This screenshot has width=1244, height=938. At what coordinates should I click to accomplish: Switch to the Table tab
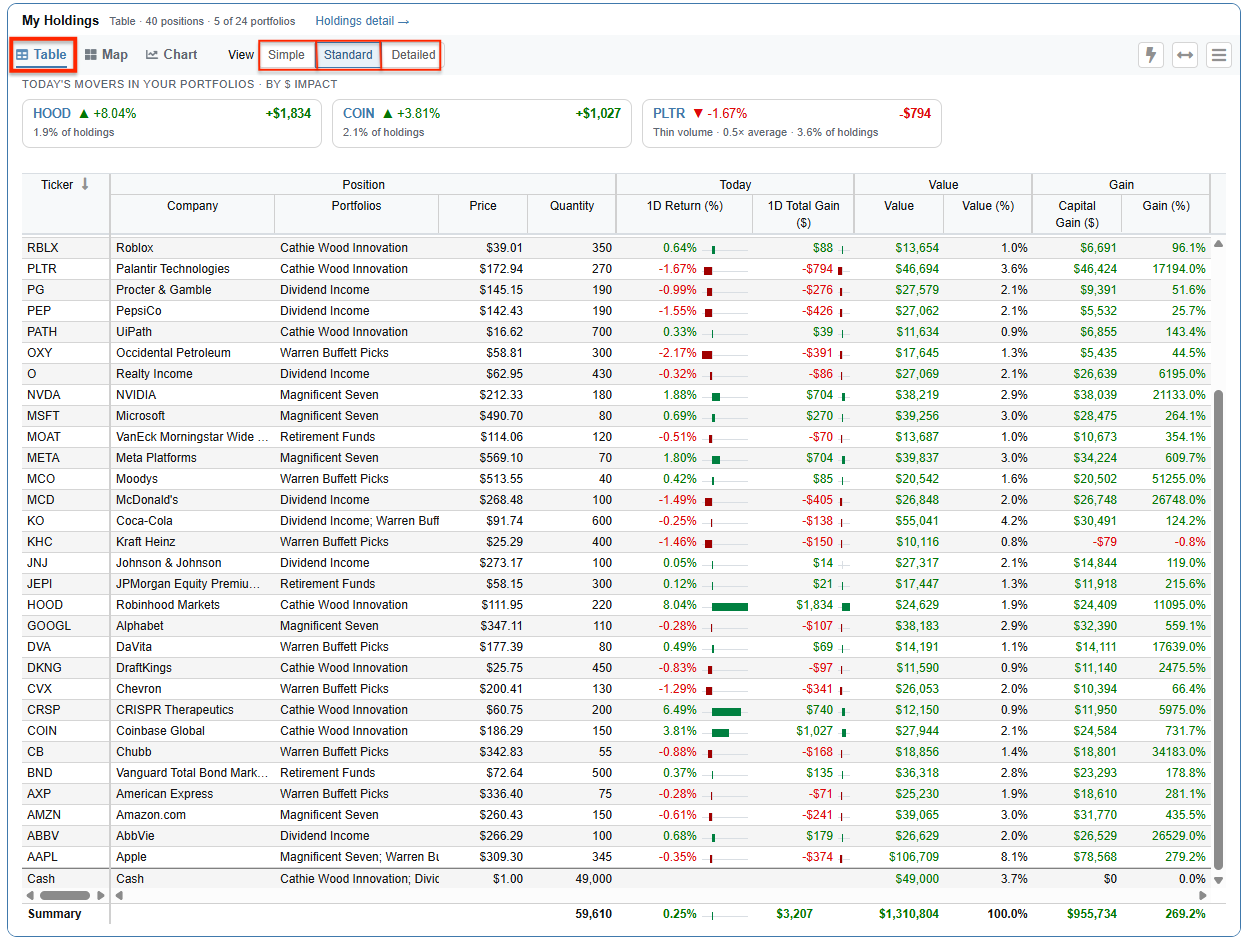(42, 55)
